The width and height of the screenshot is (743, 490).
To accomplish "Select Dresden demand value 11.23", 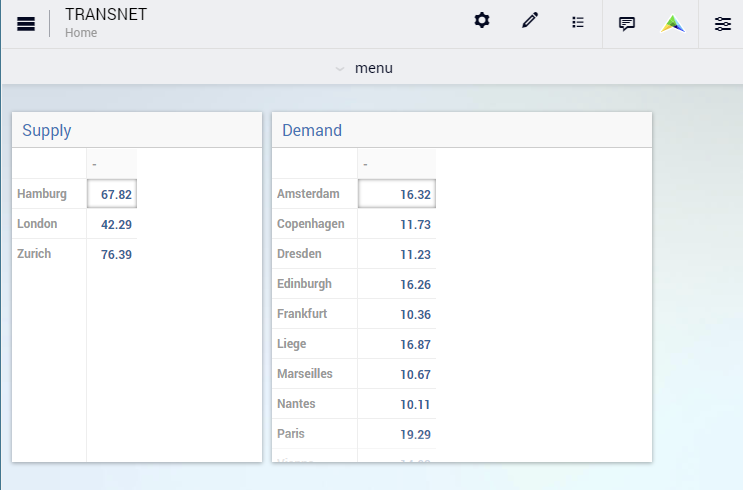I will pos(397,254).
